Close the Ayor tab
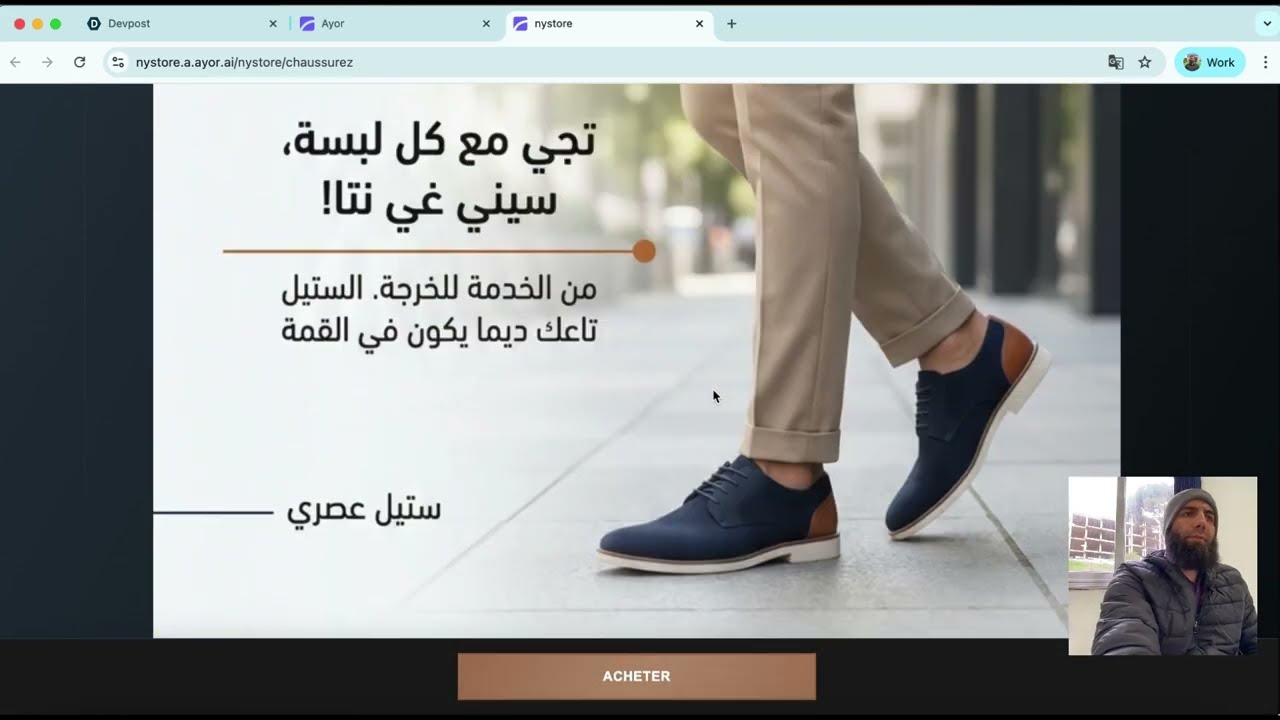This screenshot has width=1280, height=720. [x=486, y=23]
